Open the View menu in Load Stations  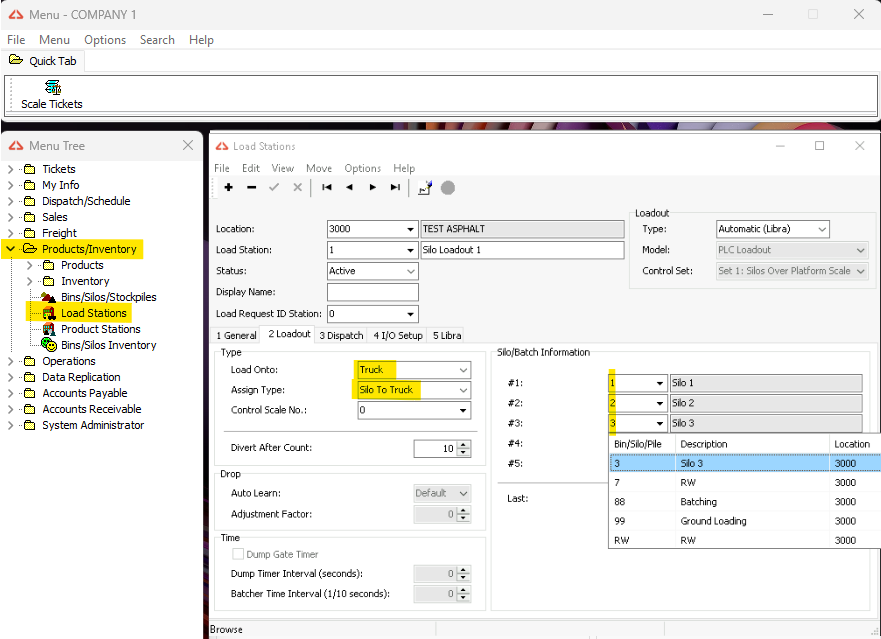coord(283,168)
